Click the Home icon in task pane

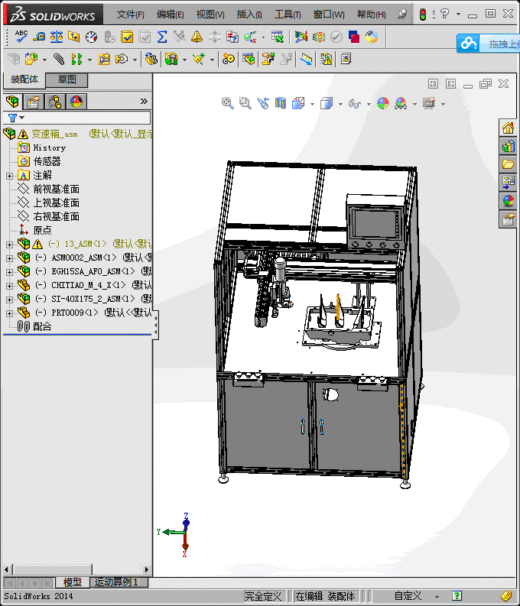tap(508, 128)
